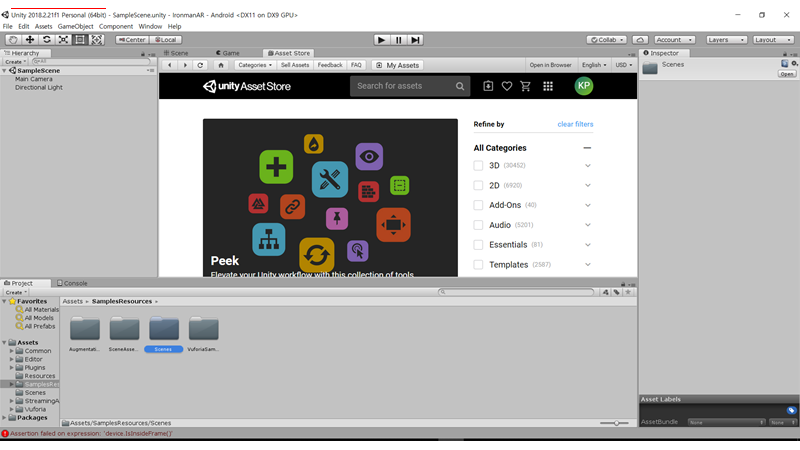
Task: Toggle the Local handle orientation
Action: click(166, 40)
